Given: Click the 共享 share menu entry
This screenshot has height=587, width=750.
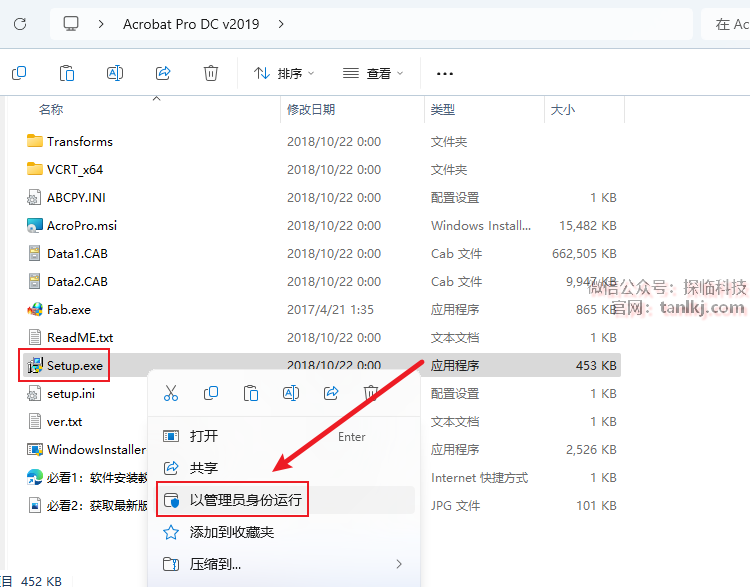Looking at the screenshot, I should click(204, 468).
